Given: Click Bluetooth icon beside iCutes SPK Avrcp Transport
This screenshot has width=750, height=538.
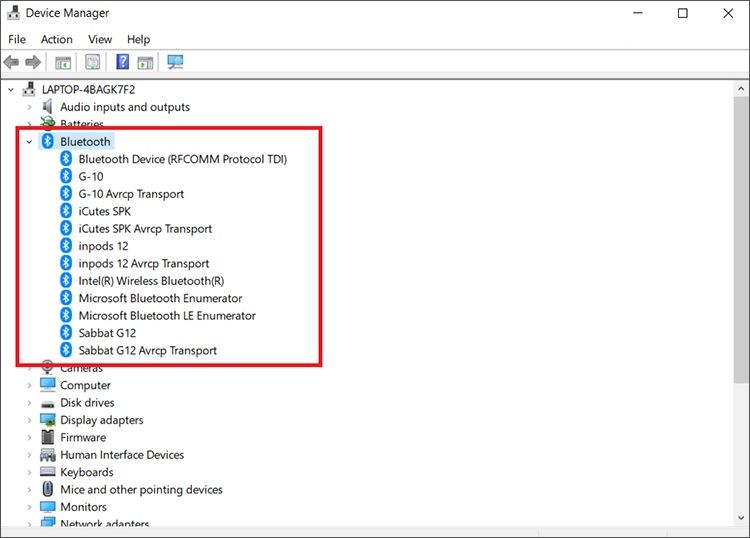Looking at the screenshot, I should point(66,228).
